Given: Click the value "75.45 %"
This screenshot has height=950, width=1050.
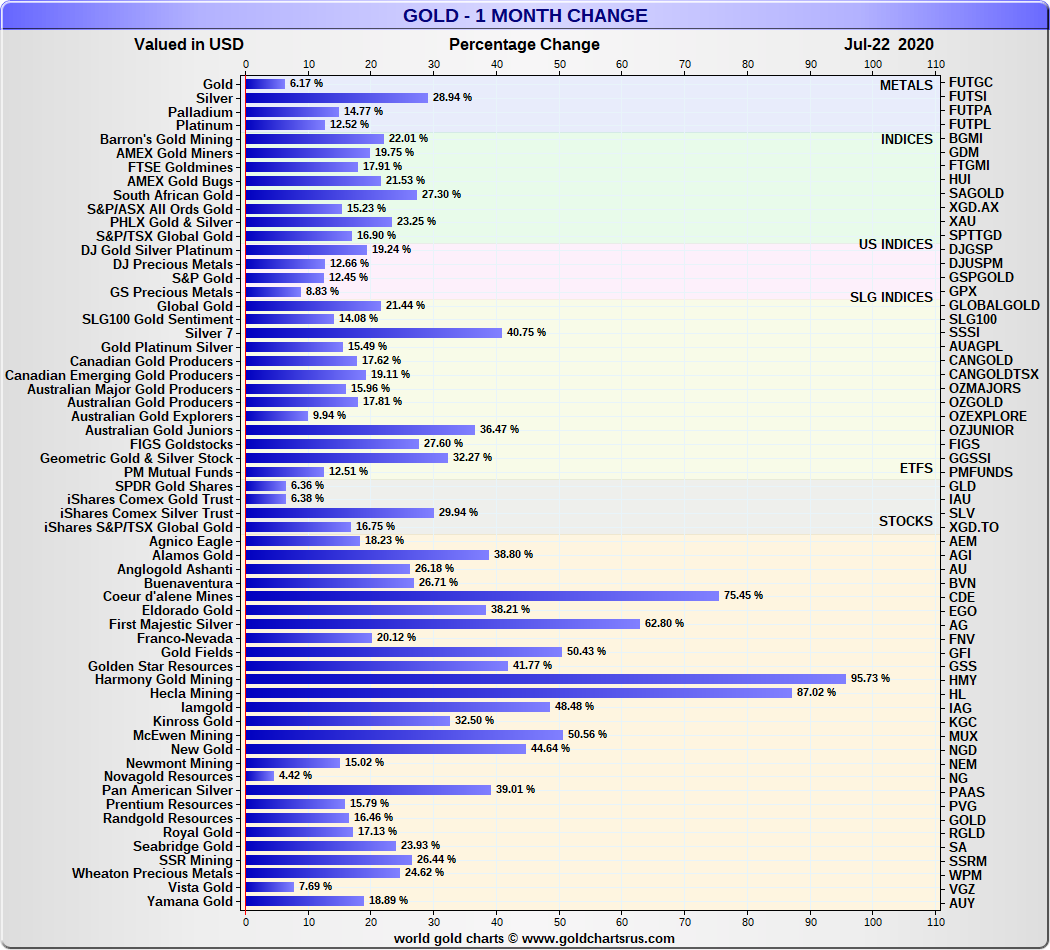Looking at the screenshot, I should tap(743, 595).
